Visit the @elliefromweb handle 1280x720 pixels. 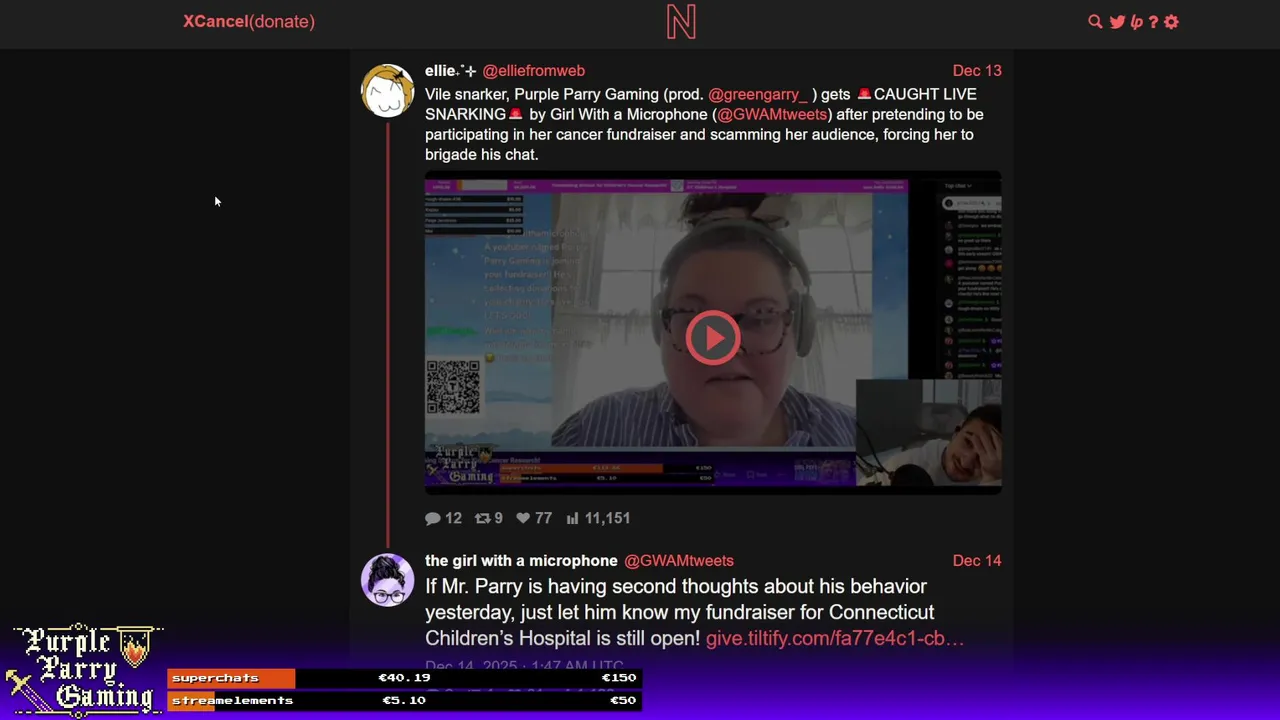[534, 71]
